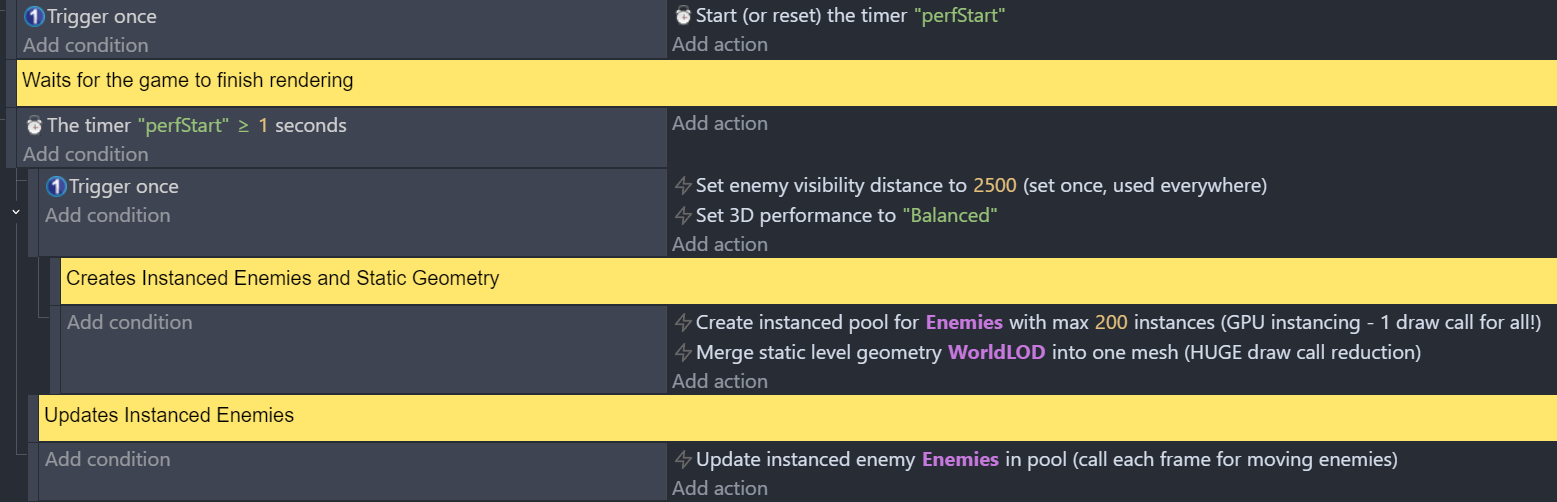The height and width of the screenshot is (502, 1557).
Task: Select the "Updates Instanced Enemies" comment
Action: pos(169,415)
